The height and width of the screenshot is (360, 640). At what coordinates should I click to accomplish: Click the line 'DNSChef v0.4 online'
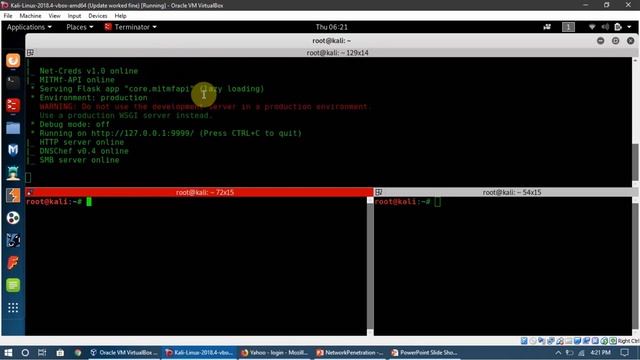pos(84,151)
